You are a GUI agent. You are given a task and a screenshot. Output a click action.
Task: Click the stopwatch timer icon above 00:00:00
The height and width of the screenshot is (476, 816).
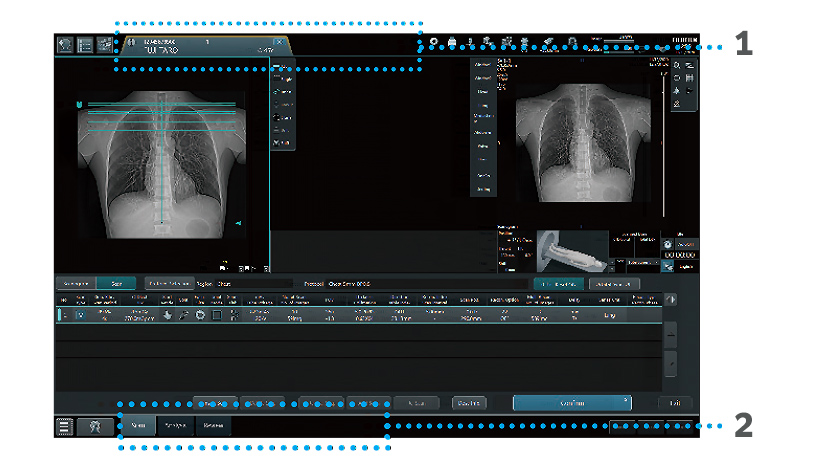tap(668, 244)
